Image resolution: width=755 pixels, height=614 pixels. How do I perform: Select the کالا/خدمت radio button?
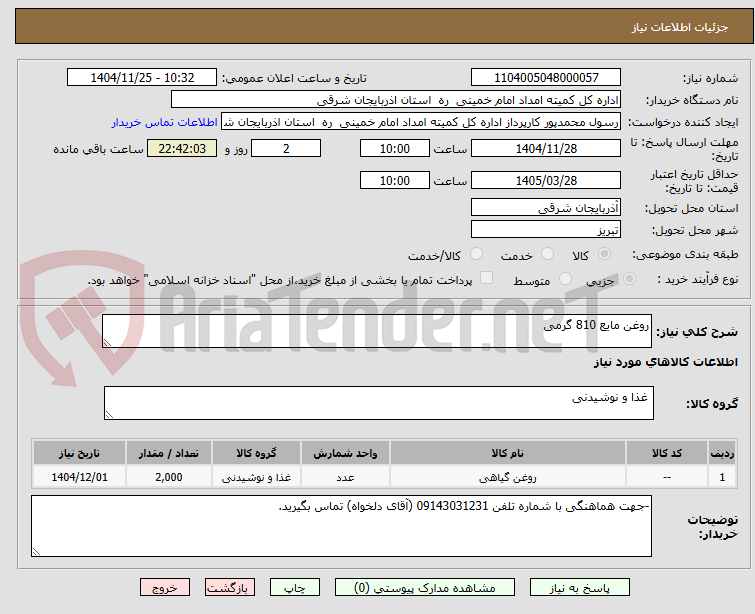tap(476, 254)
